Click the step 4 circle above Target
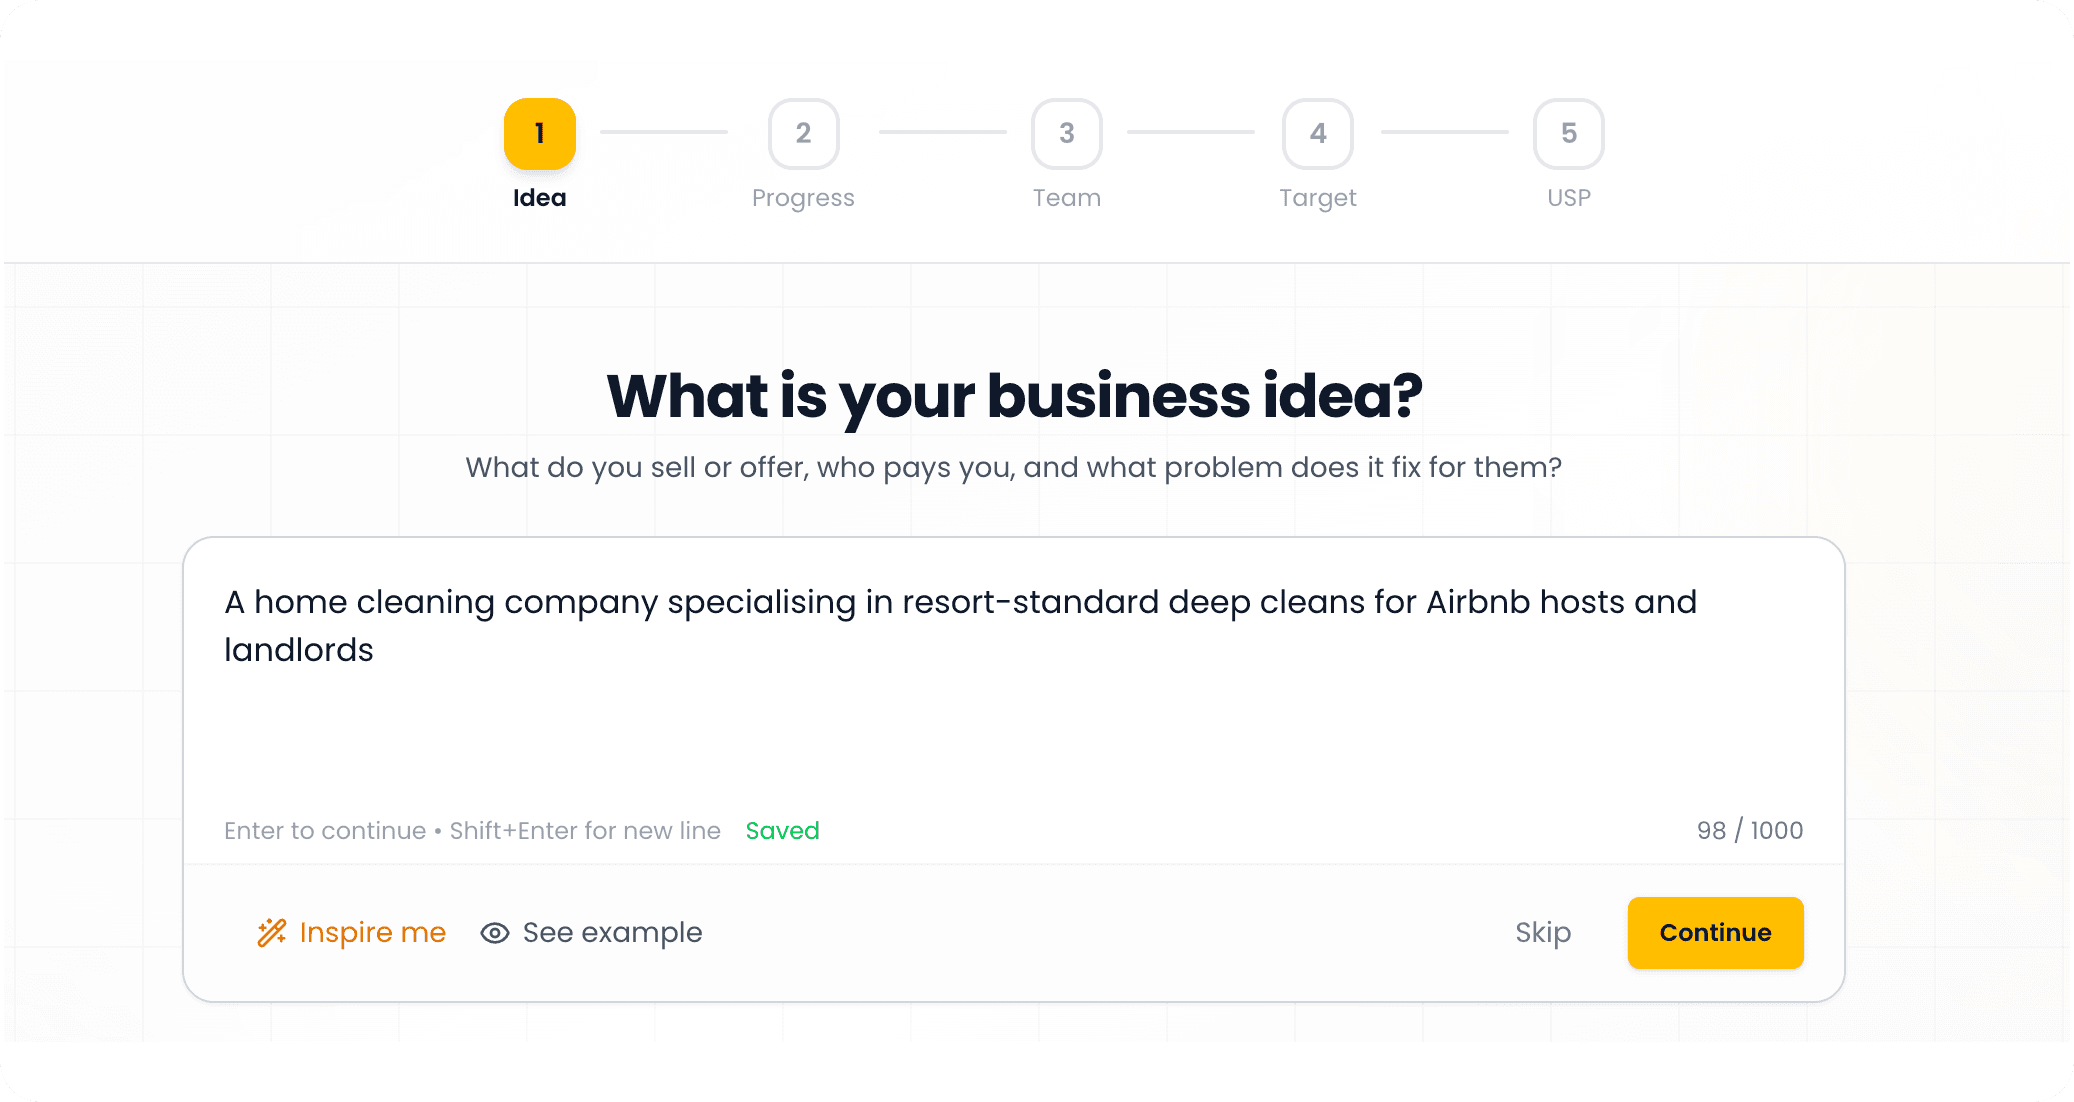The width and height of the screenshot is (2074, 1102). (1317, 133)
